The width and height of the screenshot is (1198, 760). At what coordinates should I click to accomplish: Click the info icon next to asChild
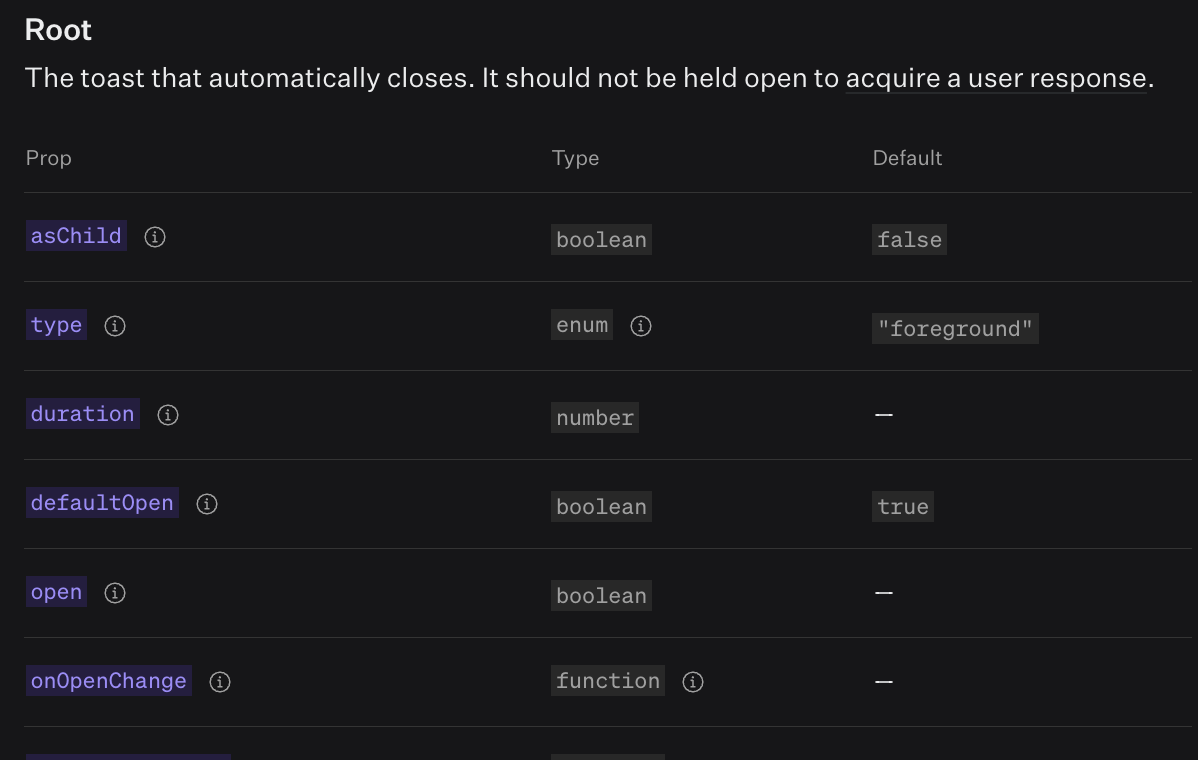click(154, 237)
